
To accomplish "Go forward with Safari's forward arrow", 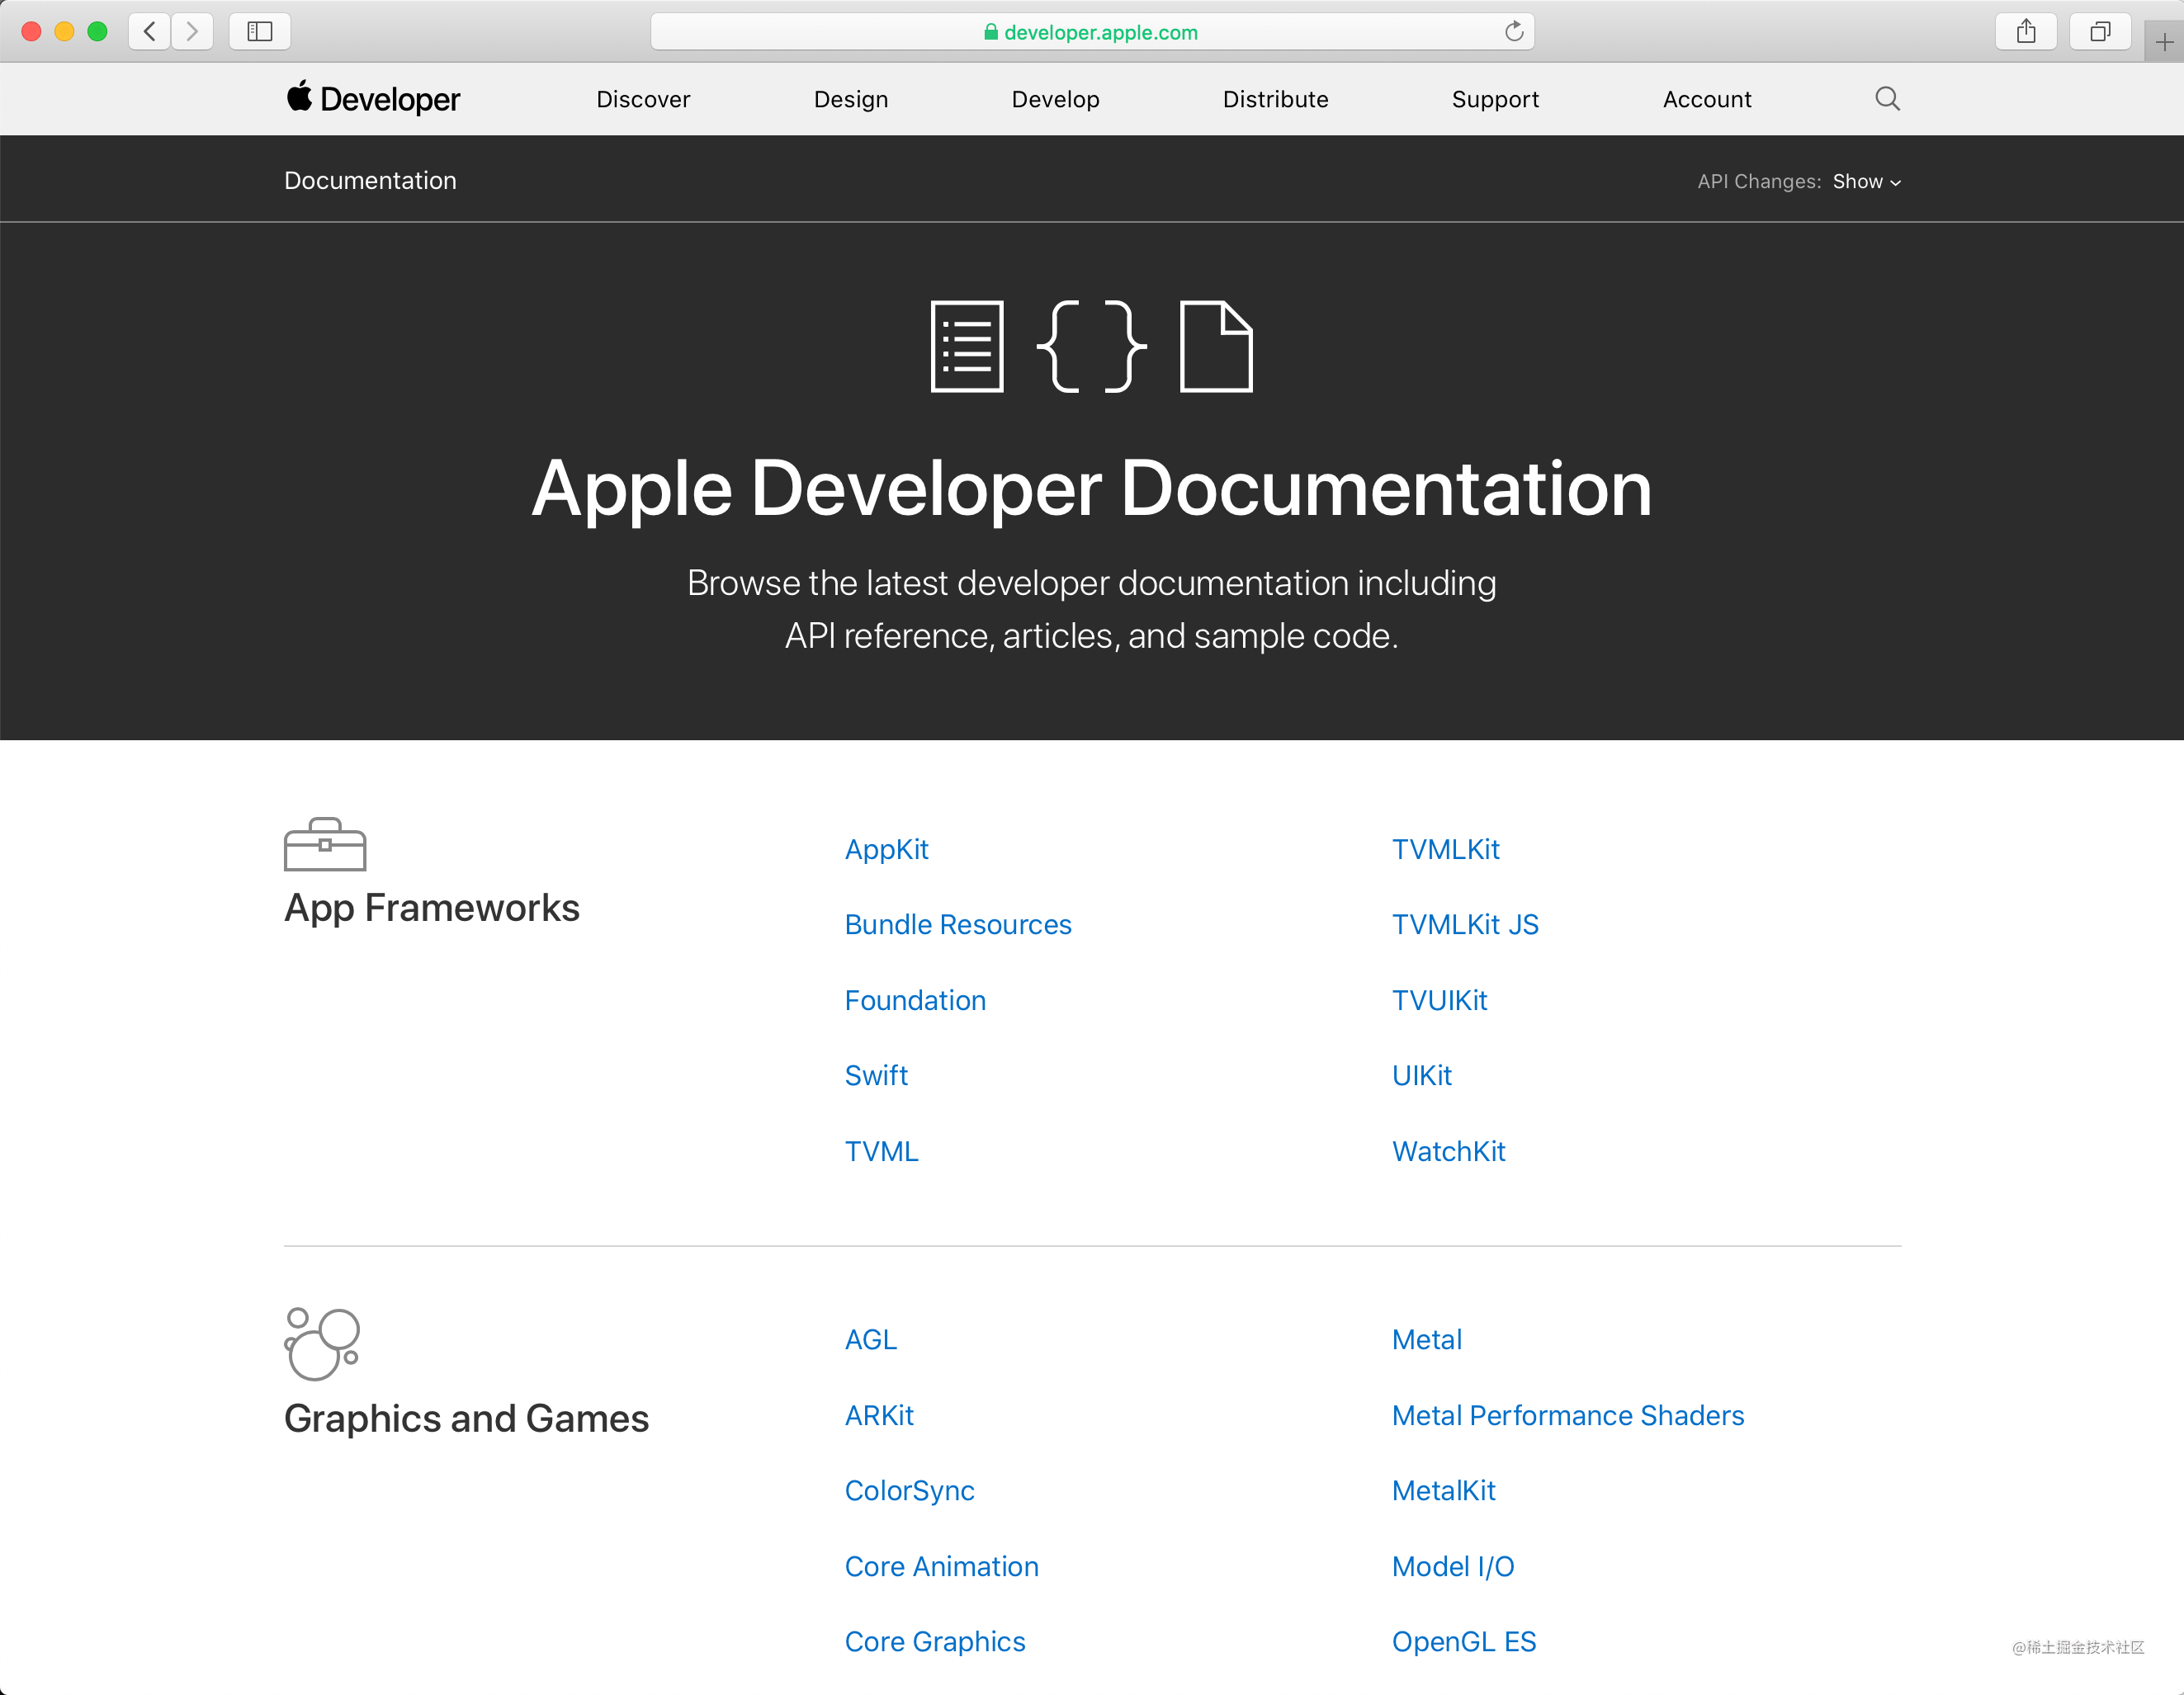I will tap(192, 32).
